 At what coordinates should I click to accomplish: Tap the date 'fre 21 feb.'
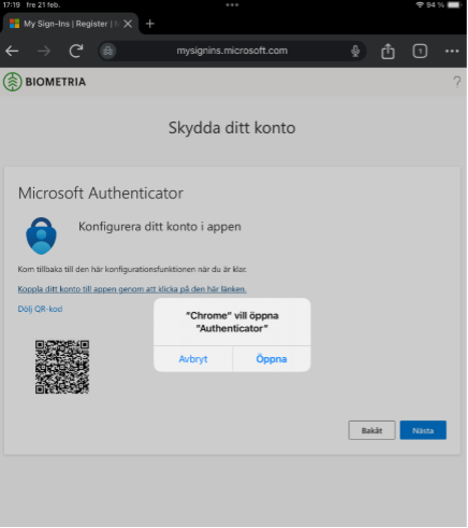(x=43, y=5)
